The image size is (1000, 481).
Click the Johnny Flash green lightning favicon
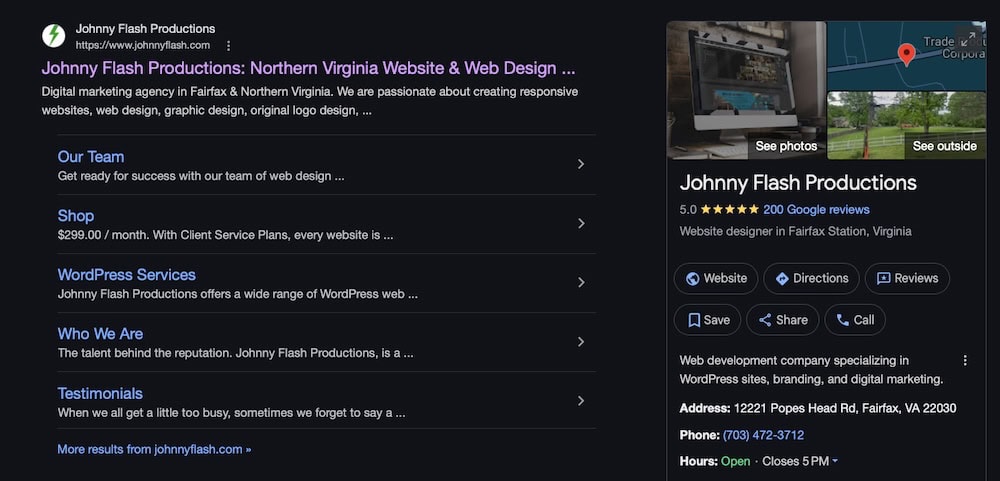tap(54, 35)
